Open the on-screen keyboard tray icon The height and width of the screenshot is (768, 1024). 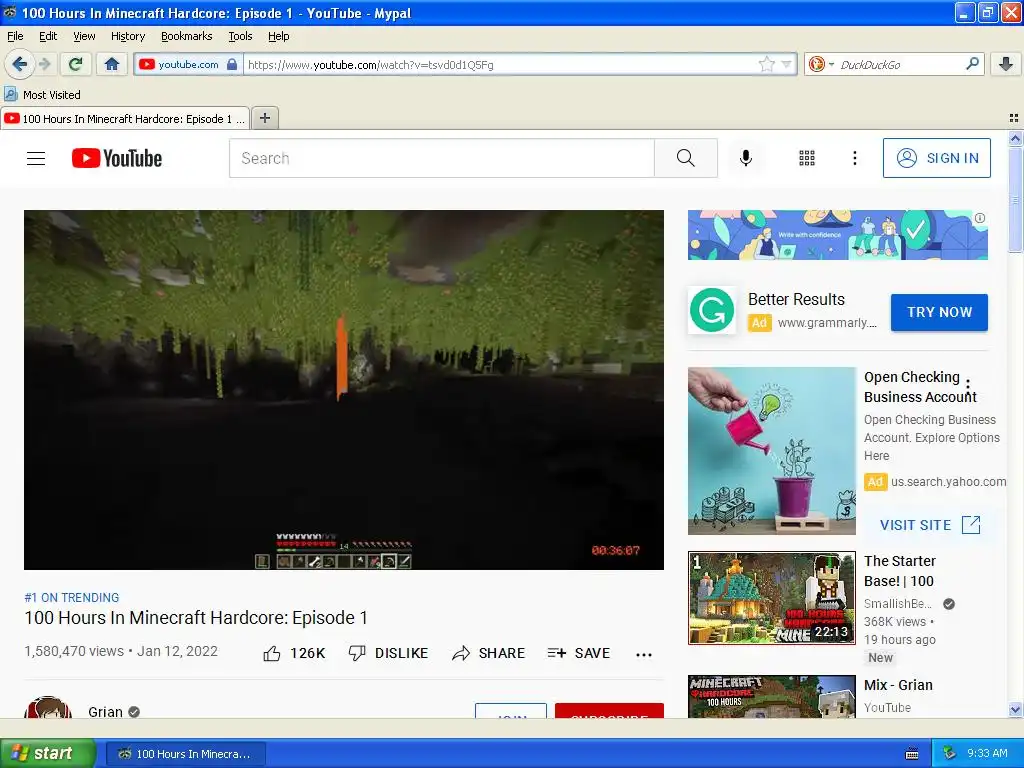click(x=912, y=754)
